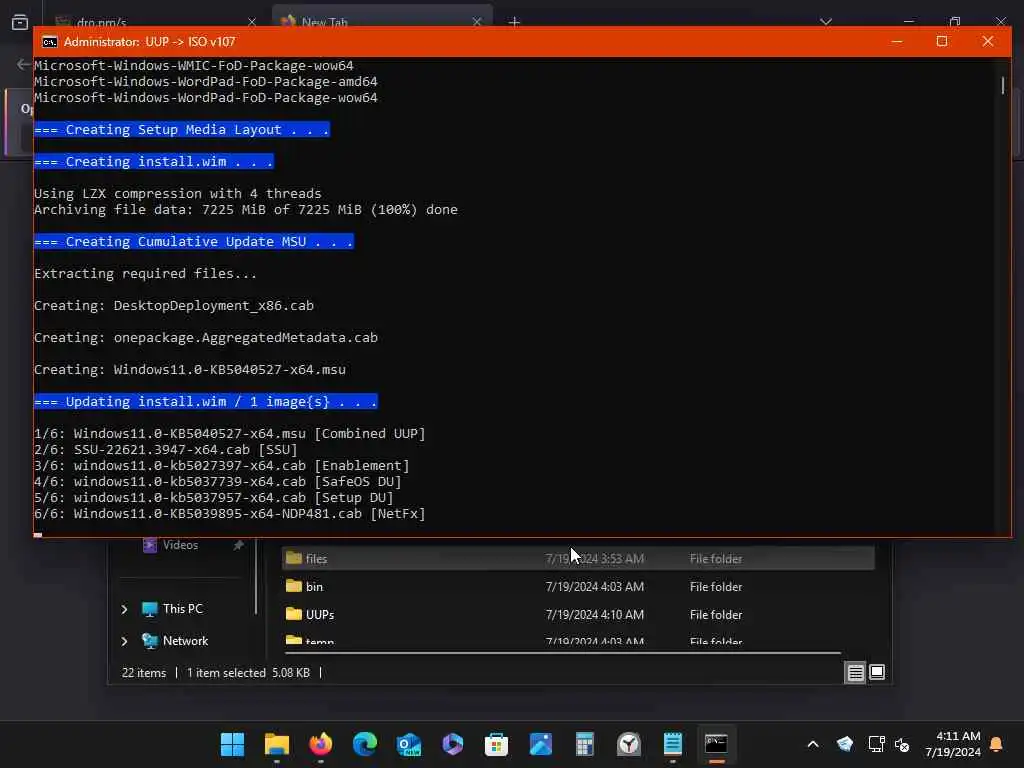Switch to the Command Prompt taskbar icon
Screen dimensions: 1024x768
[x=716, y=744]
